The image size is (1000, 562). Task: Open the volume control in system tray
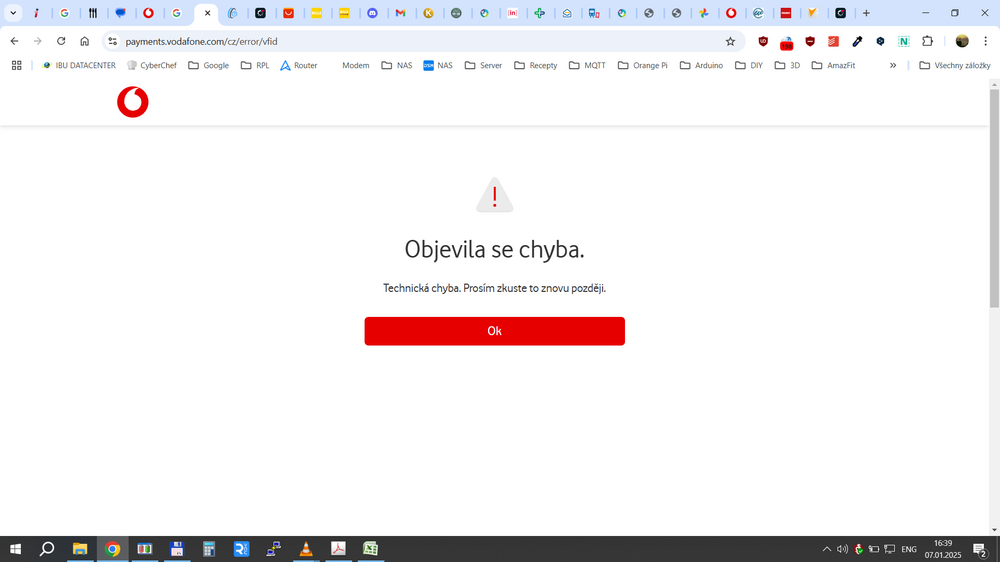pyautogui.click(x=842, y=549)
